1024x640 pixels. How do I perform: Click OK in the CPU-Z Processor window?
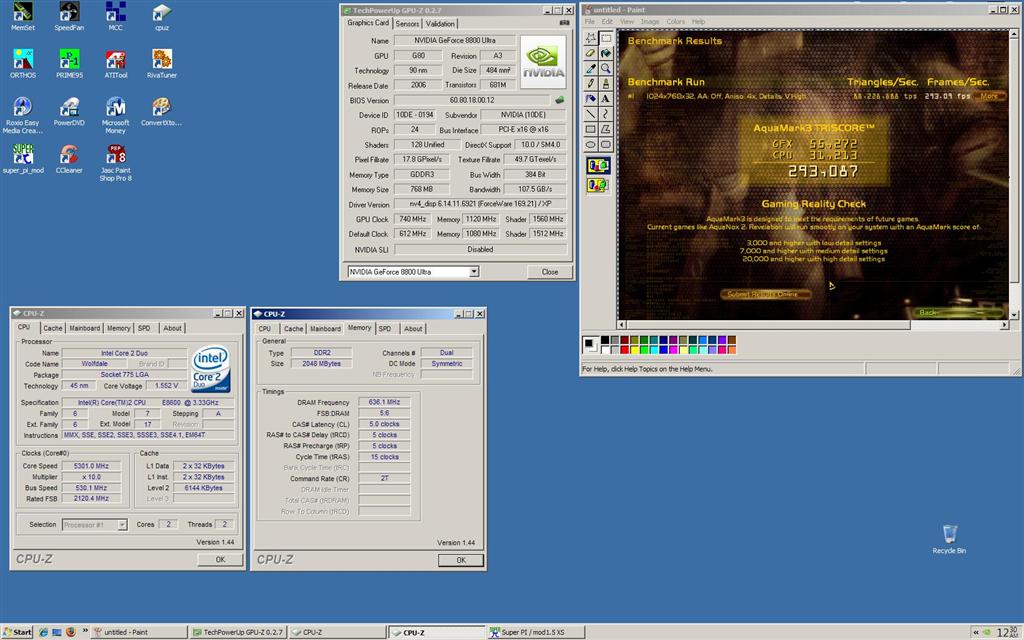(220, 560)
